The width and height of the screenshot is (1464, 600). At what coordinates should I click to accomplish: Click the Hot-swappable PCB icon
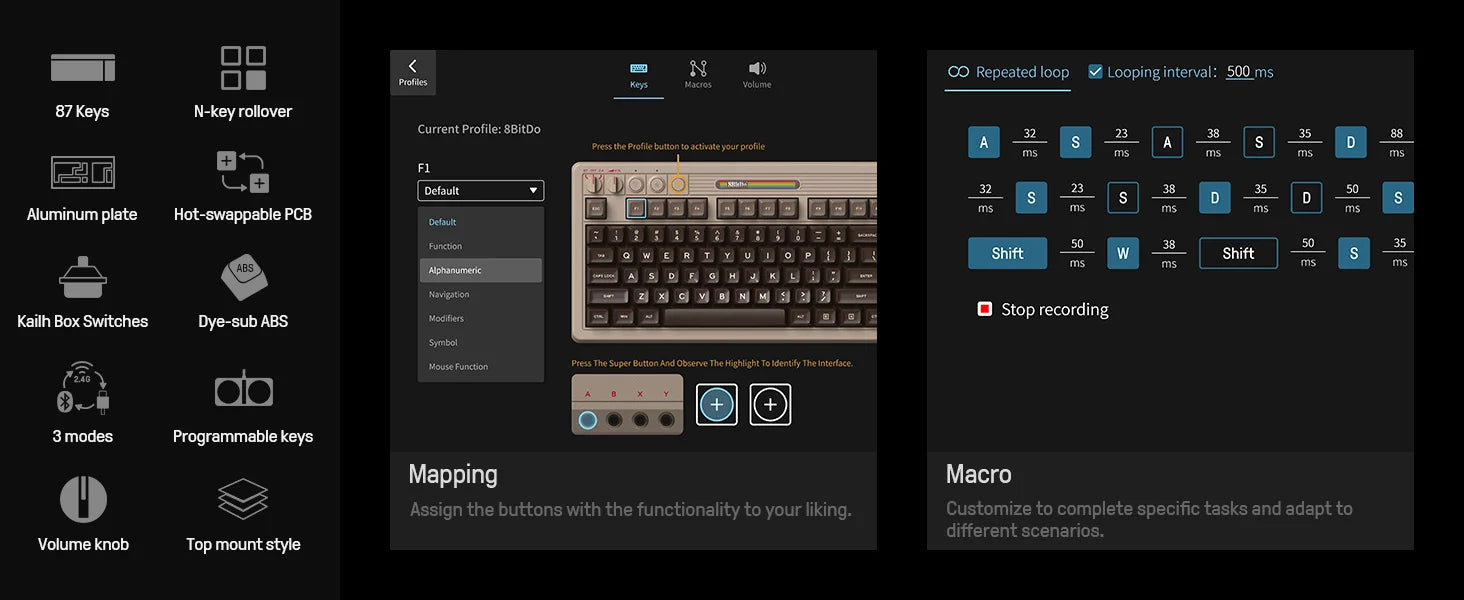tap(242, 172)
